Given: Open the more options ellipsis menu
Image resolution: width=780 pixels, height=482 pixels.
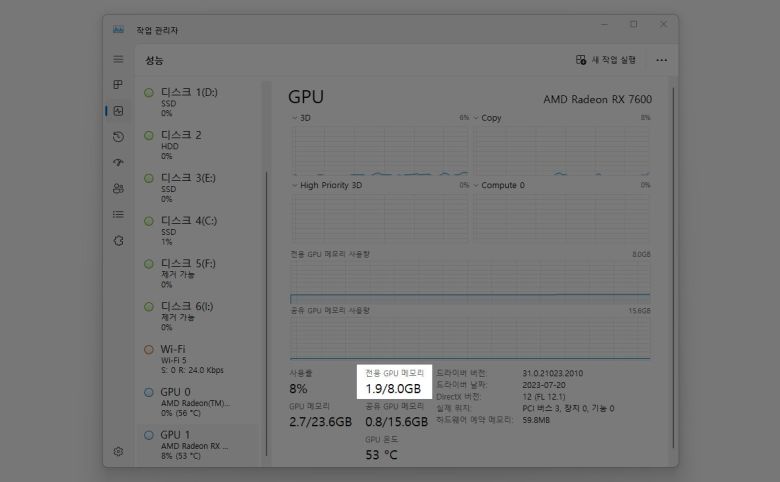Looking at the screenshot, I should [x=661, y=60].
